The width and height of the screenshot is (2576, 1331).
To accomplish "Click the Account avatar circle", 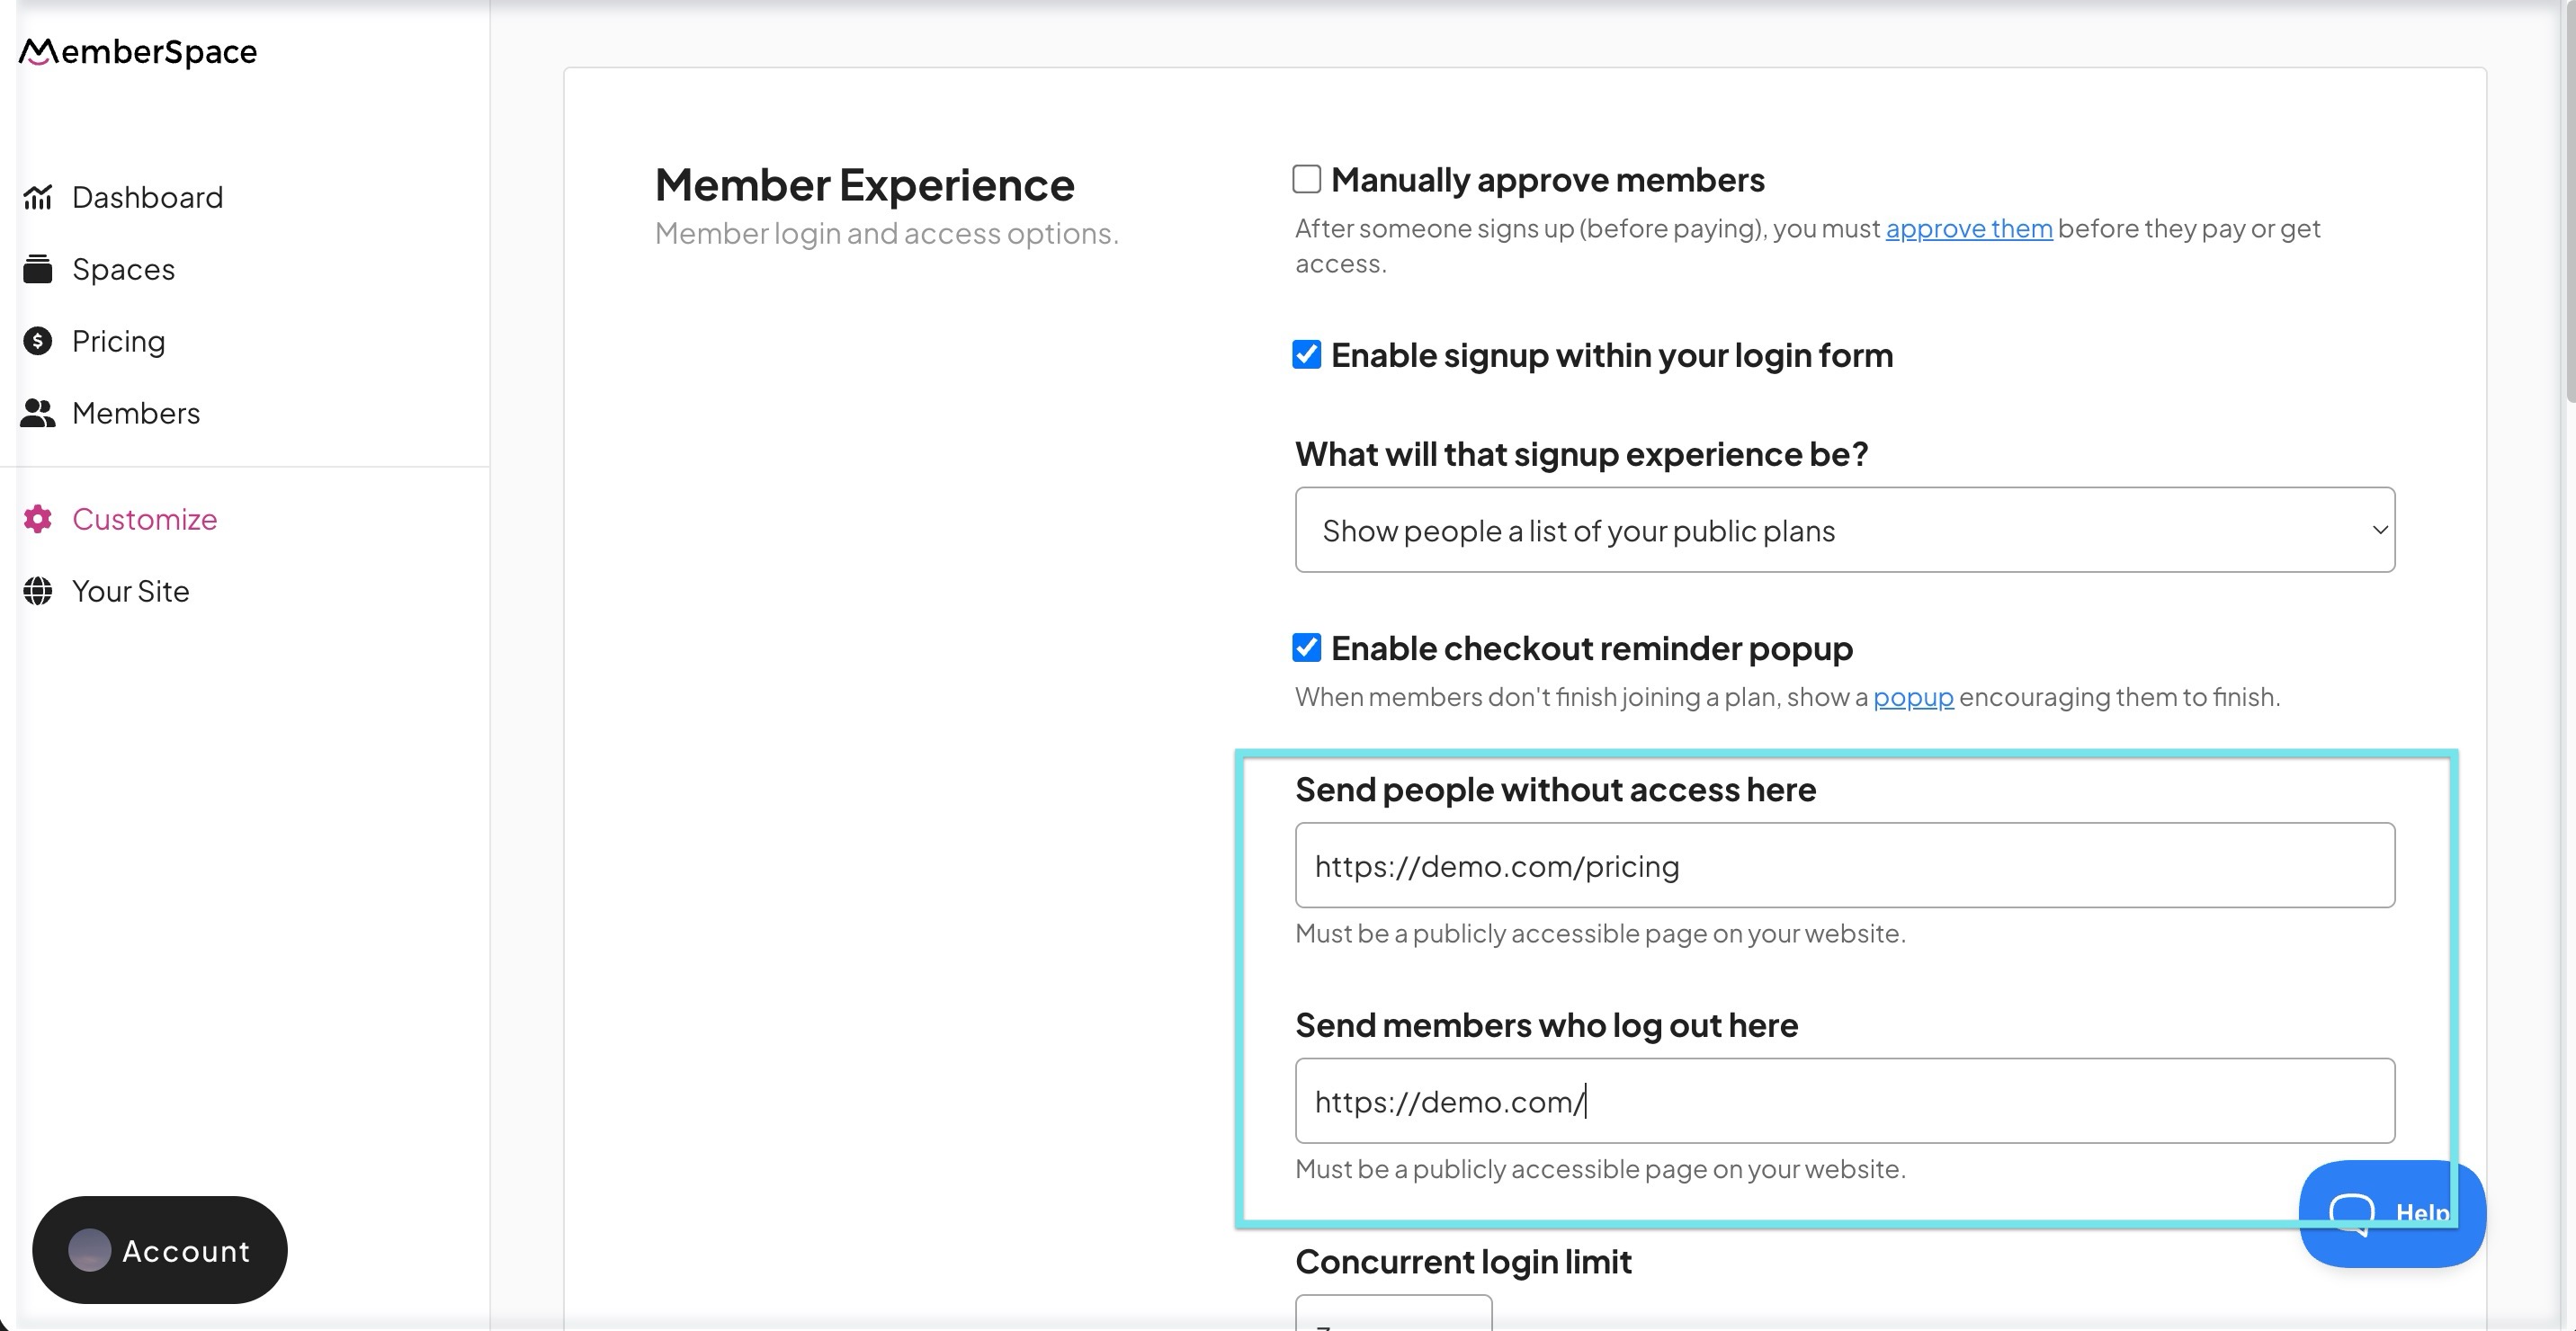I will (89, 1250).
